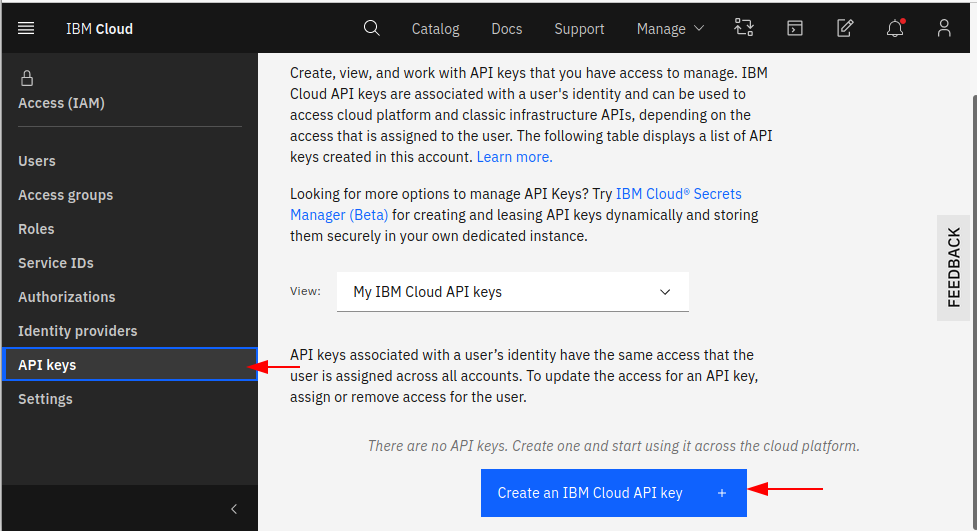The height and width of the screenshot is (531, 977).
Task: Click the search magnifier icon
Action: pos(372,28)
